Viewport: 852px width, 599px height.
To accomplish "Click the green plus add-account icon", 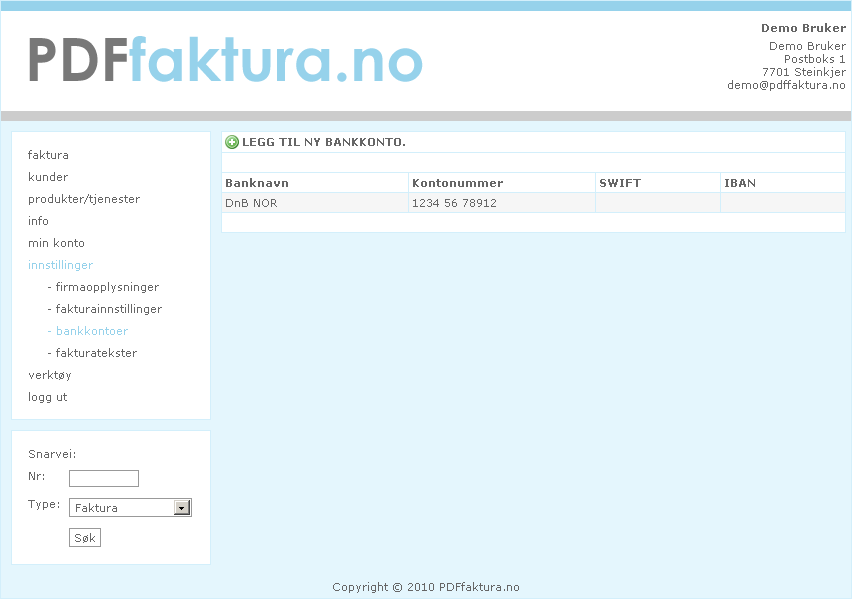I will tap(232, 142).
